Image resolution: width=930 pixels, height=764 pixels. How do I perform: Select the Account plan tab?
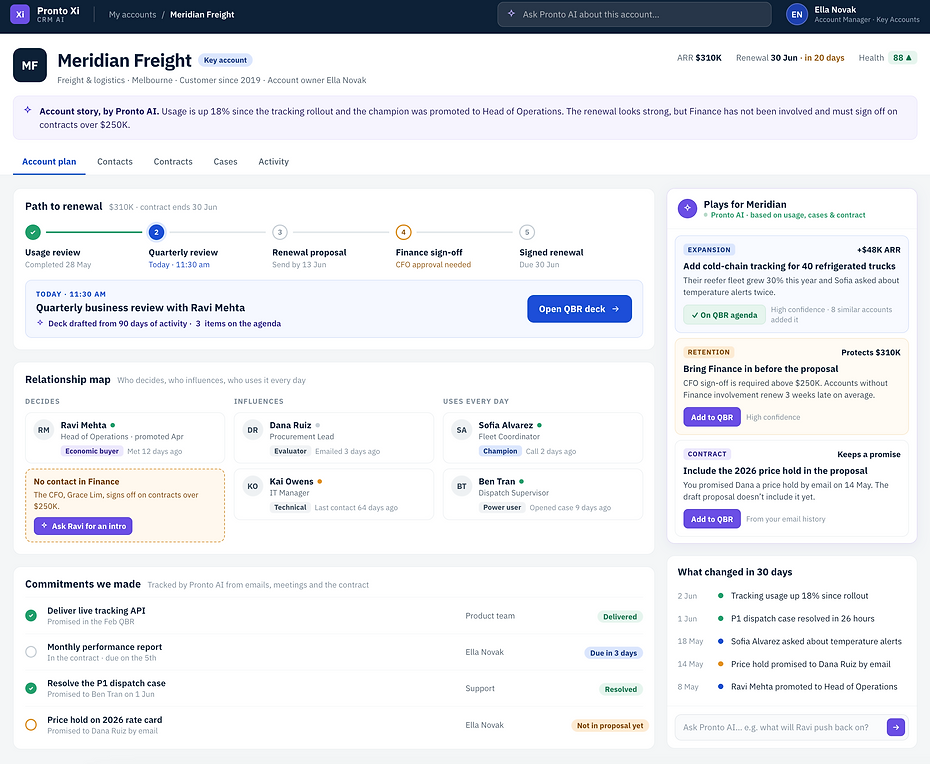pos(49,161)
